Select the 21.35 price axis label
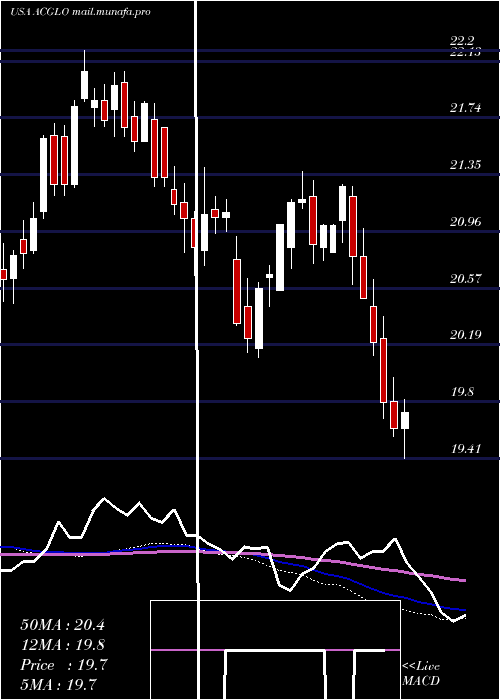 click(466, 165)
